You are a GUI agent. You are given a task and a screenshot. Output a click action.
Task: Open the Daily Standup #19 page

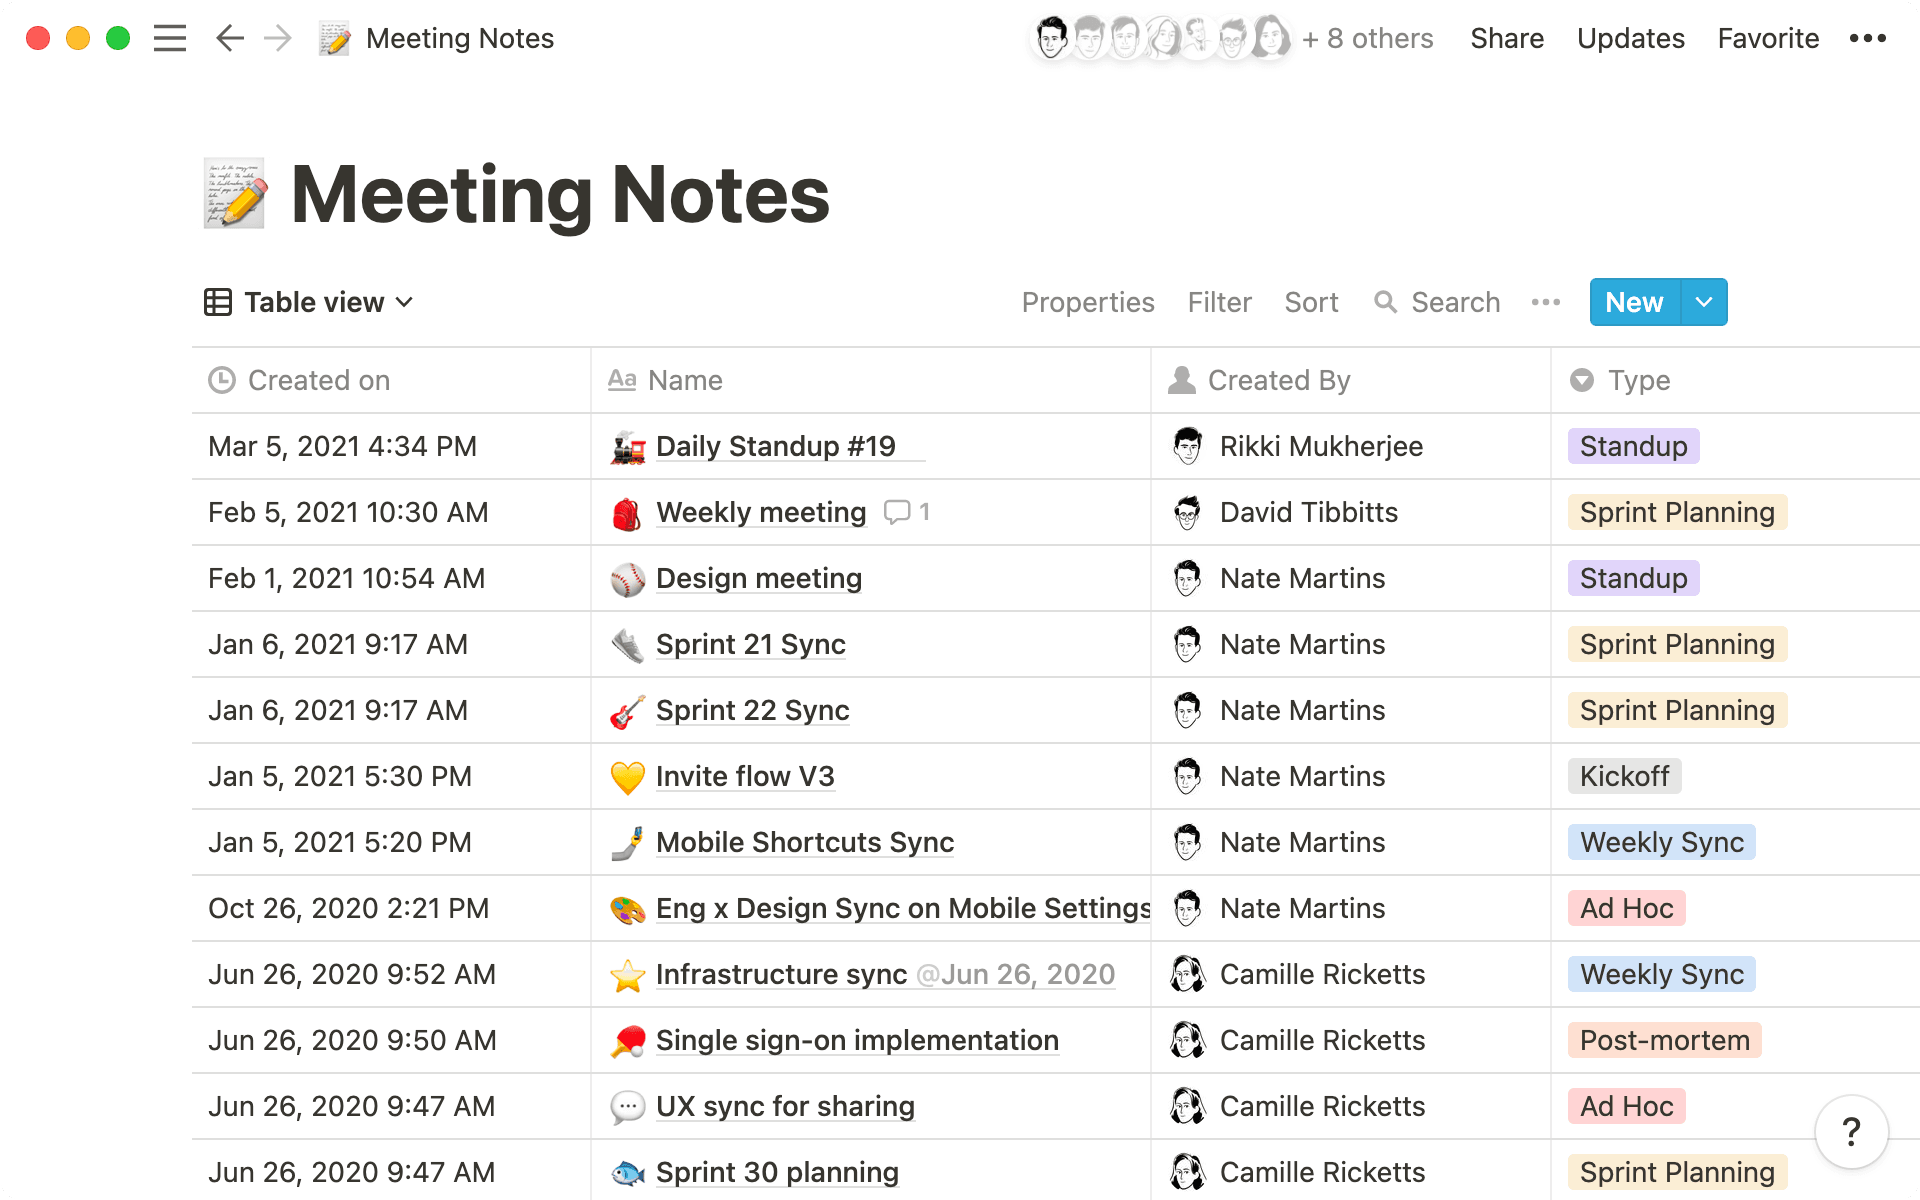click(x=775, y=446)
